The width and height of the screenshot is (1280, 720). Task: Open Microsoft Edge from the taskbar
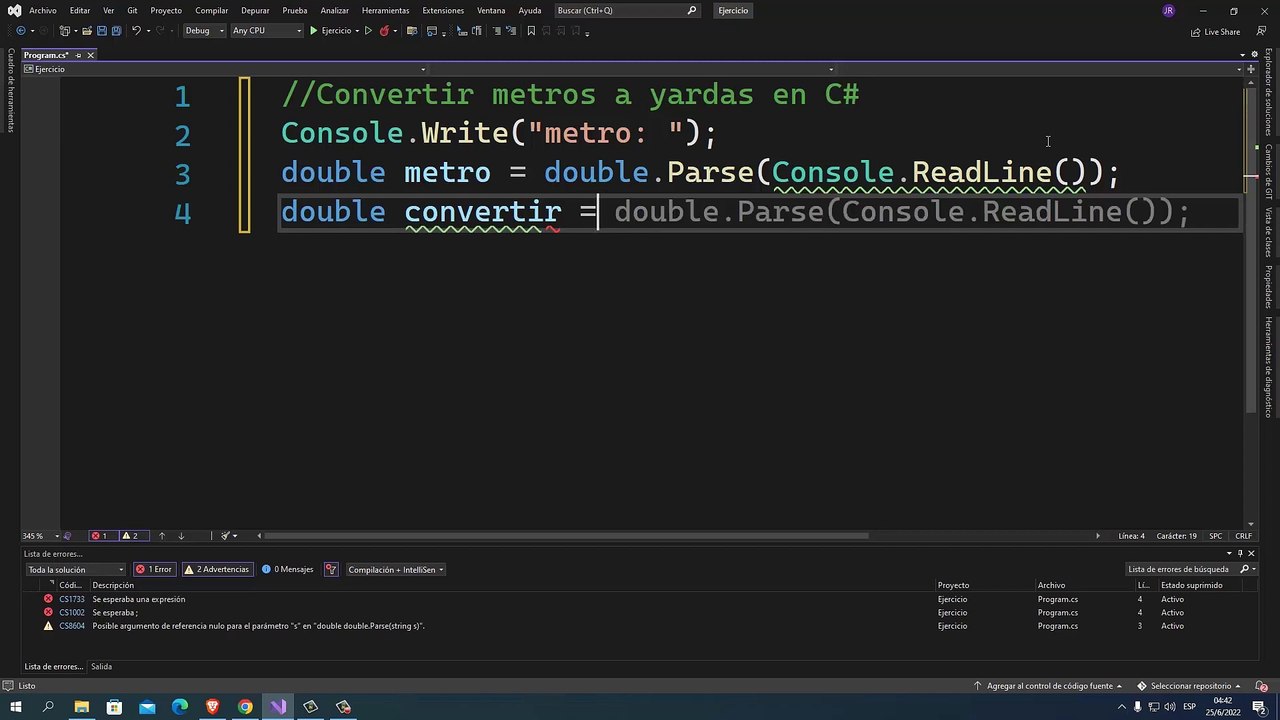(x=180, y=707)
